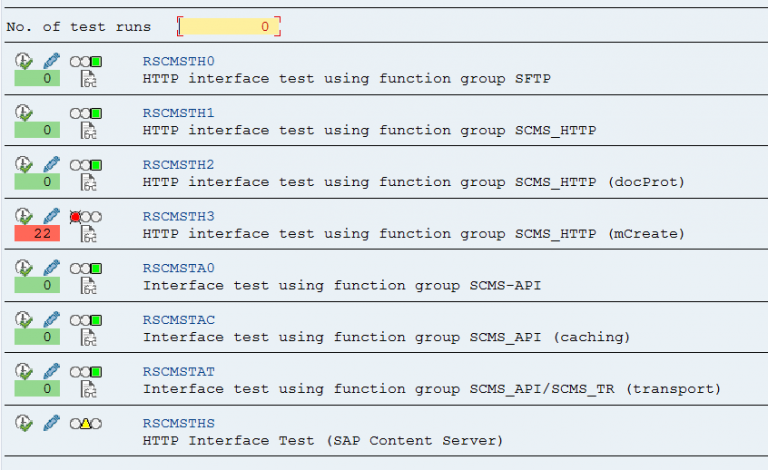Open the RSCMSTHS program link
Image resolution: width=768 pixels, height=470 pixels.
[x=178, y=423]
